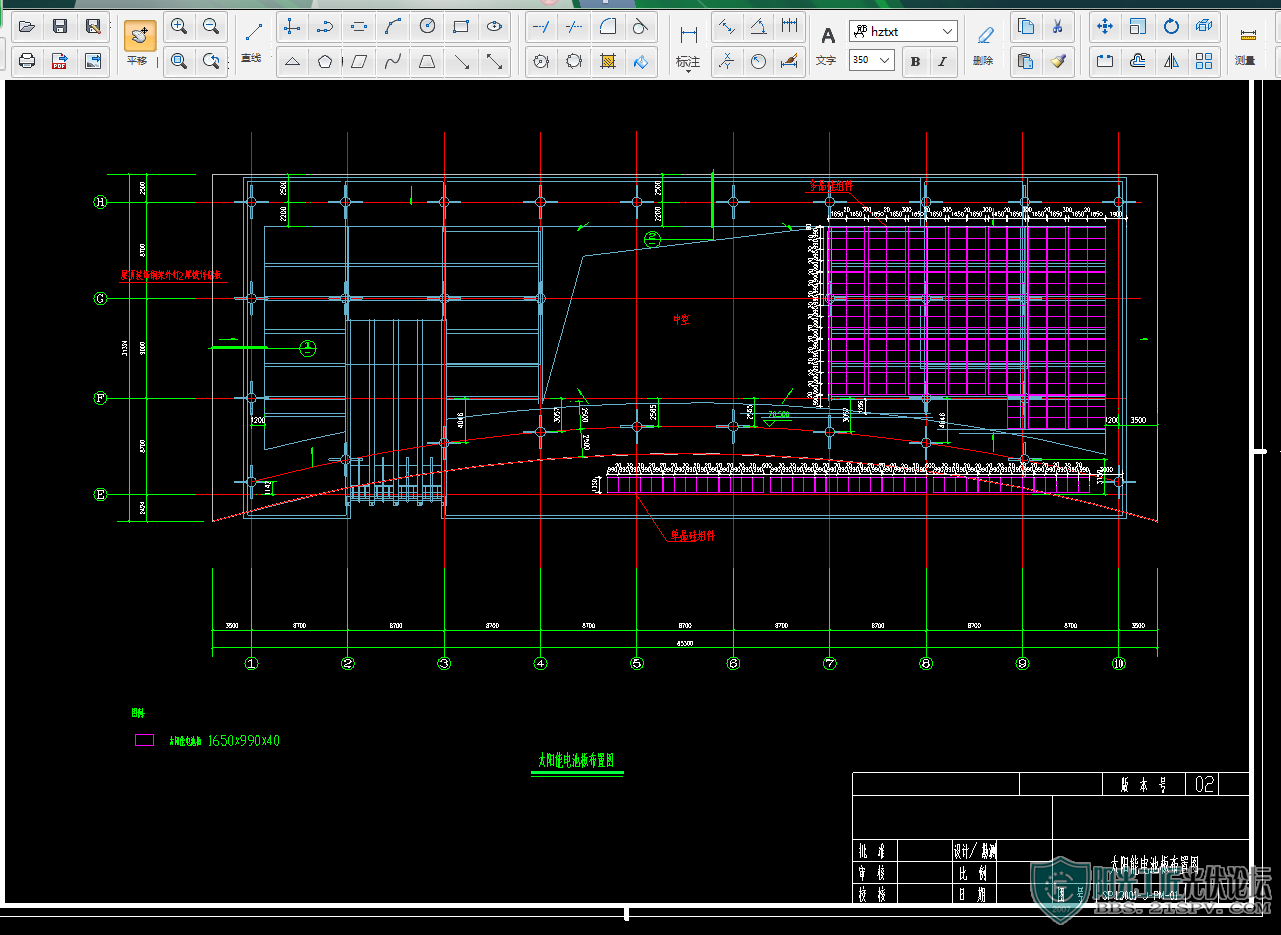The width and height of the screenshot is (1281, 935).
Task: Click the 1650x990x40 legend text
Action: 244,741
